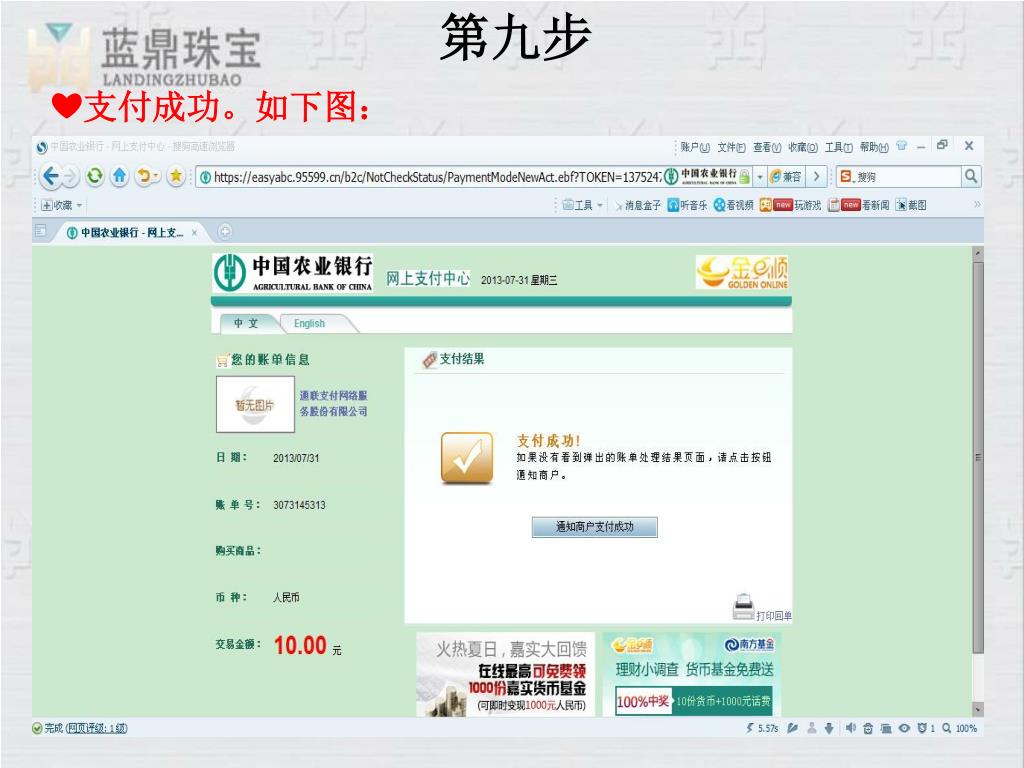
Task: Click the lightning 5.57s speed indicator
Action: 762,728
